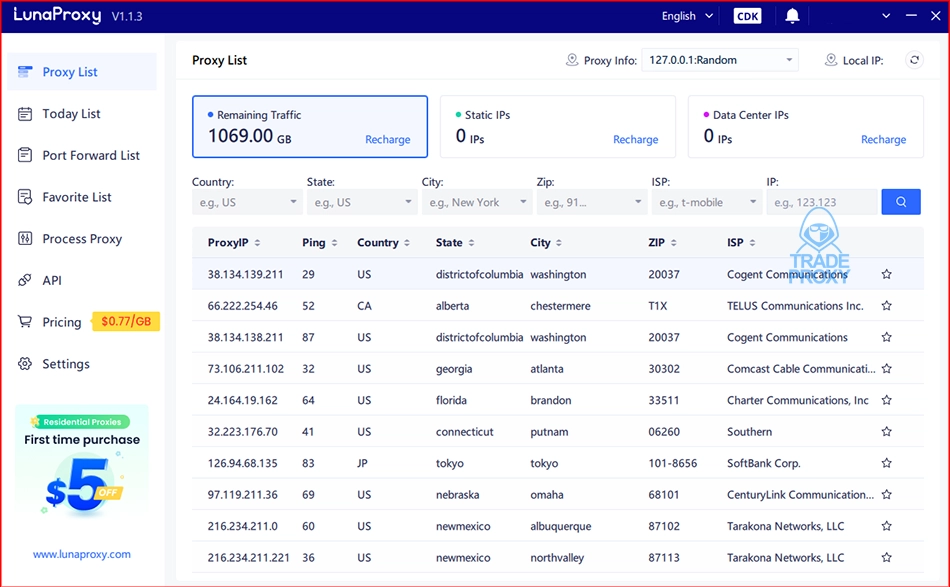This screenshot has height=587, width=950.
Task: Open the First time purchase $5 OFF banner
Action: pyautogui.click(x=82, y=463)
